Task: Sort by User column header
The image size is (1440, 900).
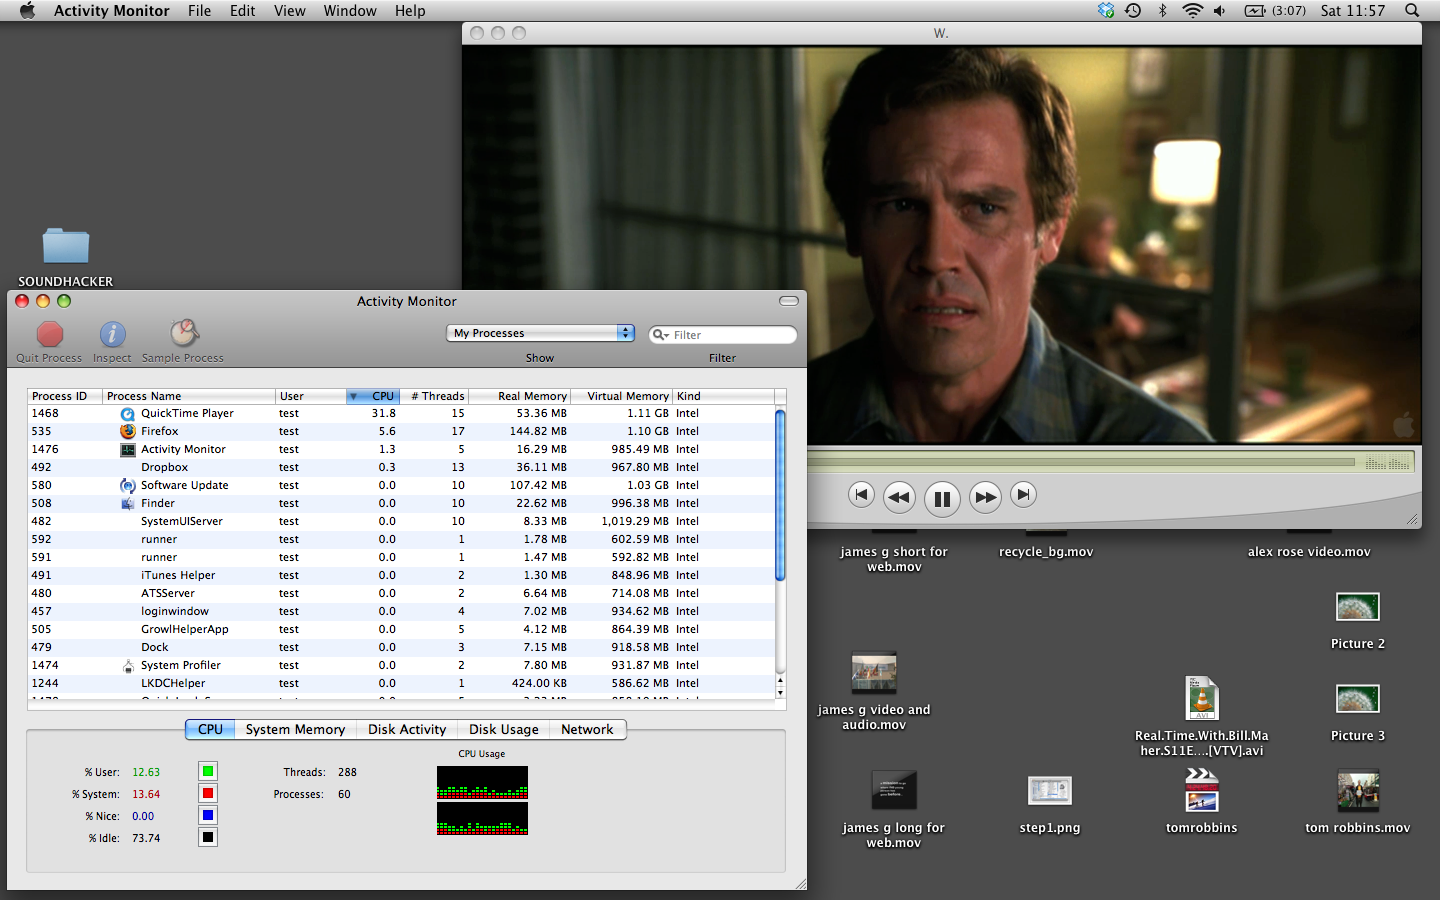Action: 311,396
